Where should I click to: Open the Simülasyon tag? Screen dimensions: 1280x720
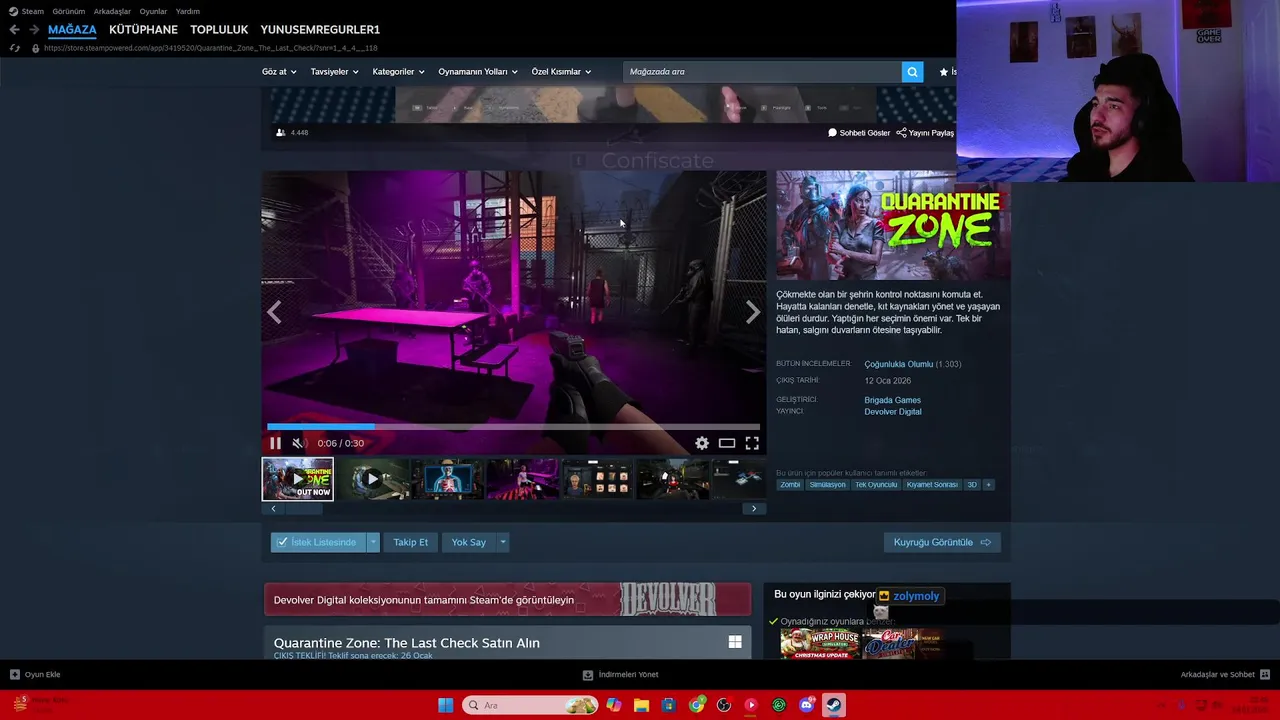[x=827, y=485]
